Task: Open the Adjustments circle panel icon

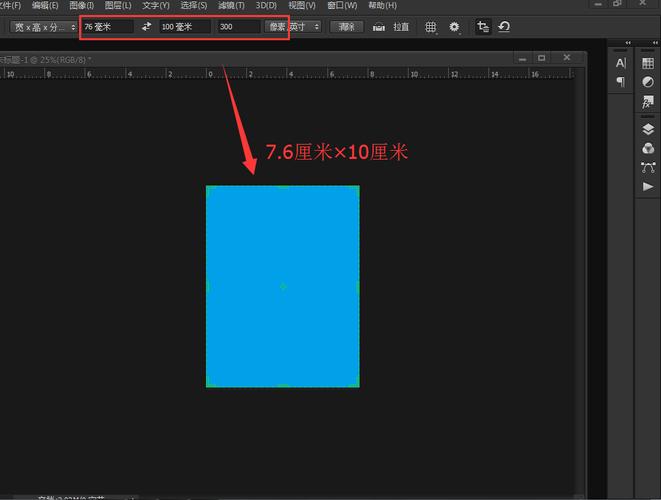Action: [648, 82]
